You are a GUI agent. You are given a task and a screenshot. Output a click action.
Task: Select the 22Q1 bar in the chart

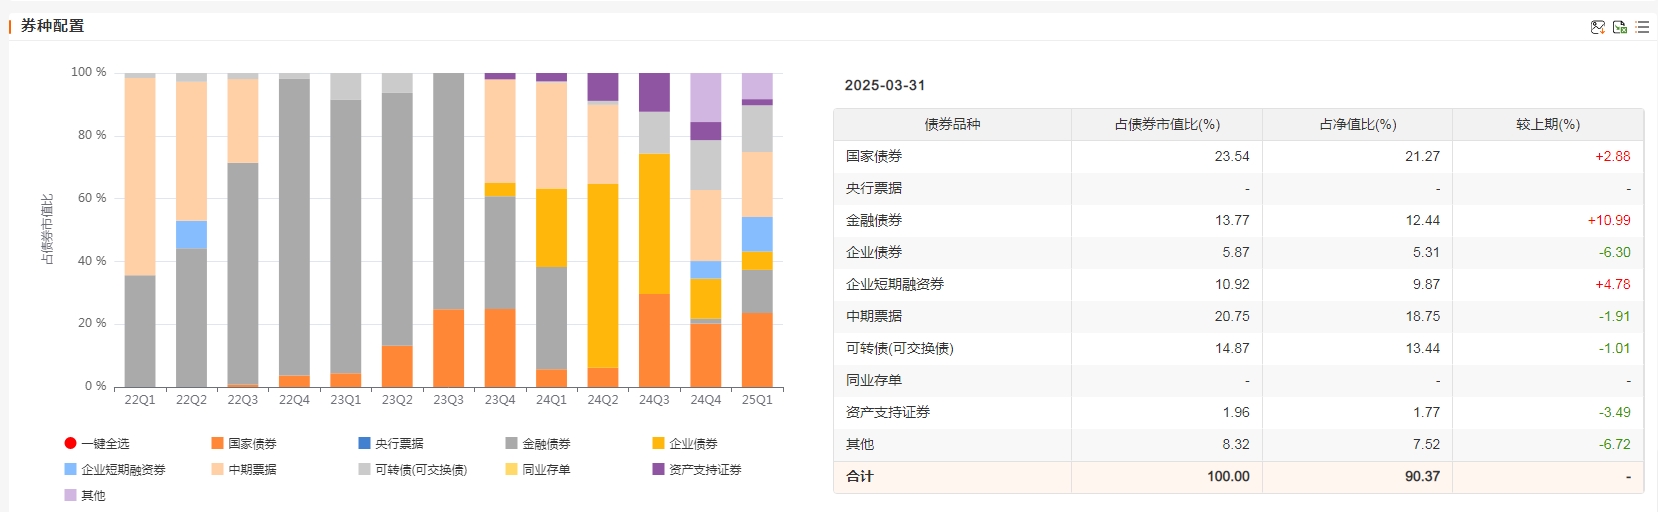(x=140, y=230)
